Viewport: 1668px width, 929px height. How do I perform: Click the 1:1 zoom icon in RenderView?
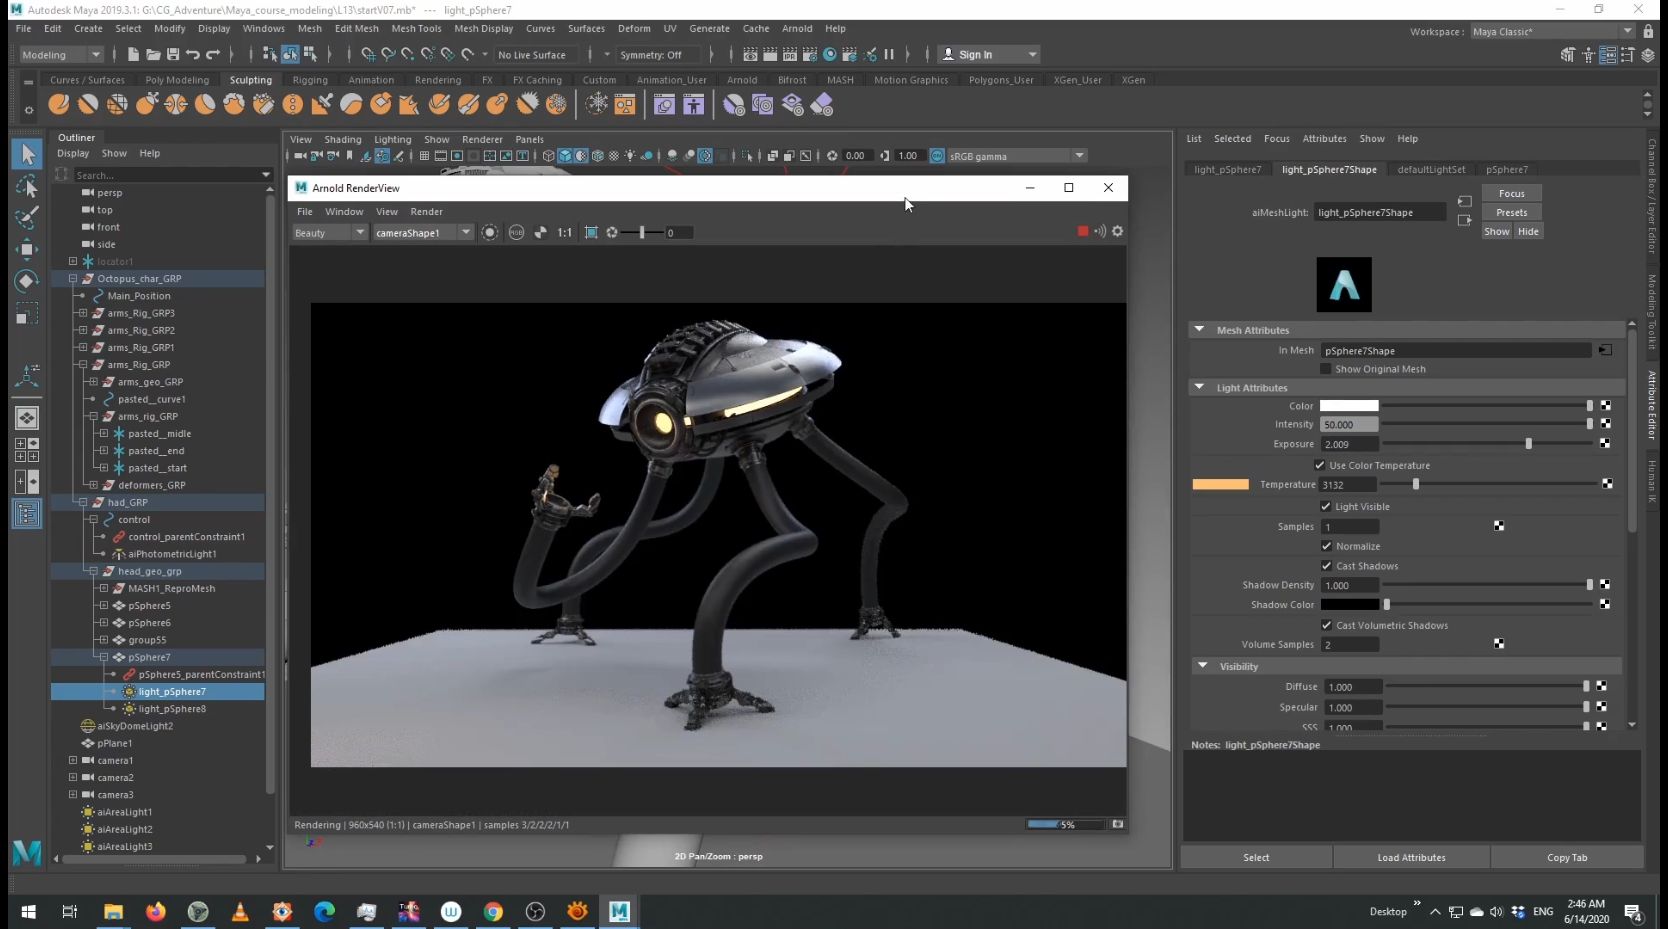[565, 233]
